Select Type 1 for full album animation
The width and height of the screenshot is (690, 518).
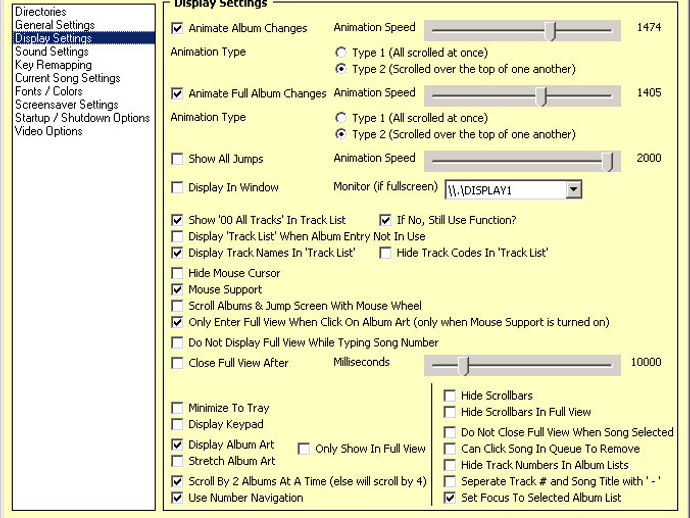[x=341, y=118]
